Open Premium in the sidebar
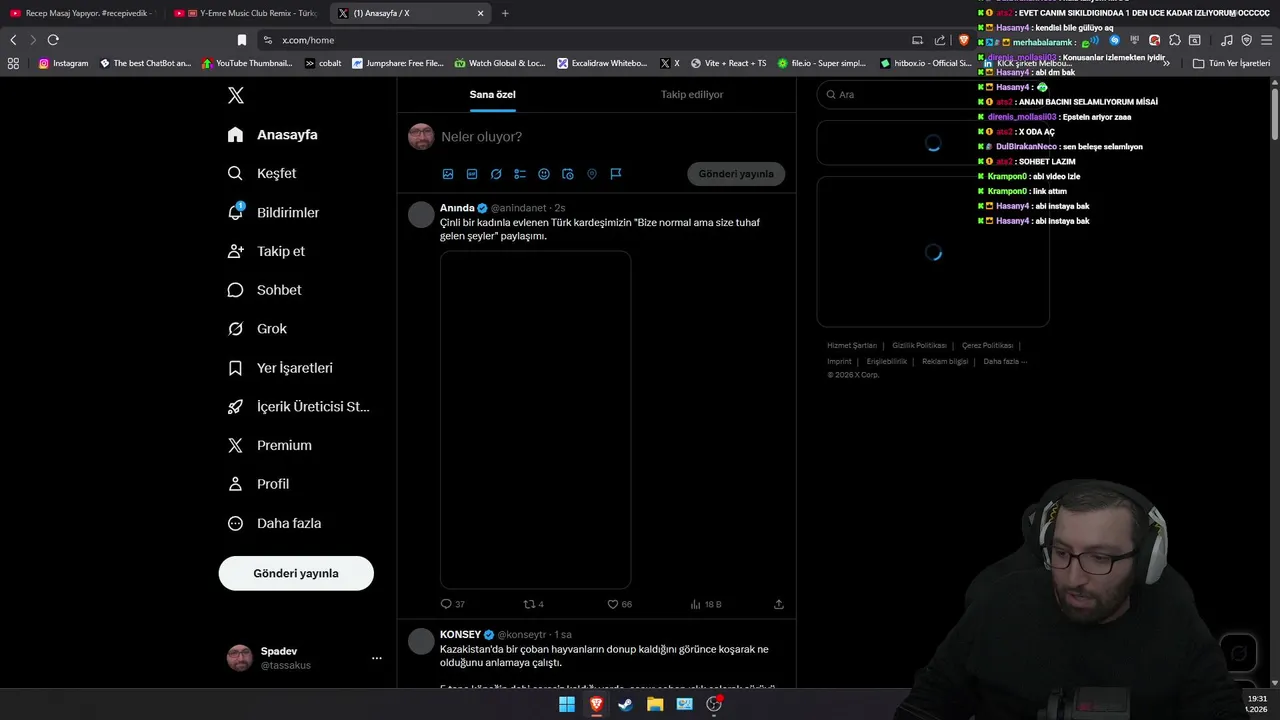1280x720 pixels. 270,445
